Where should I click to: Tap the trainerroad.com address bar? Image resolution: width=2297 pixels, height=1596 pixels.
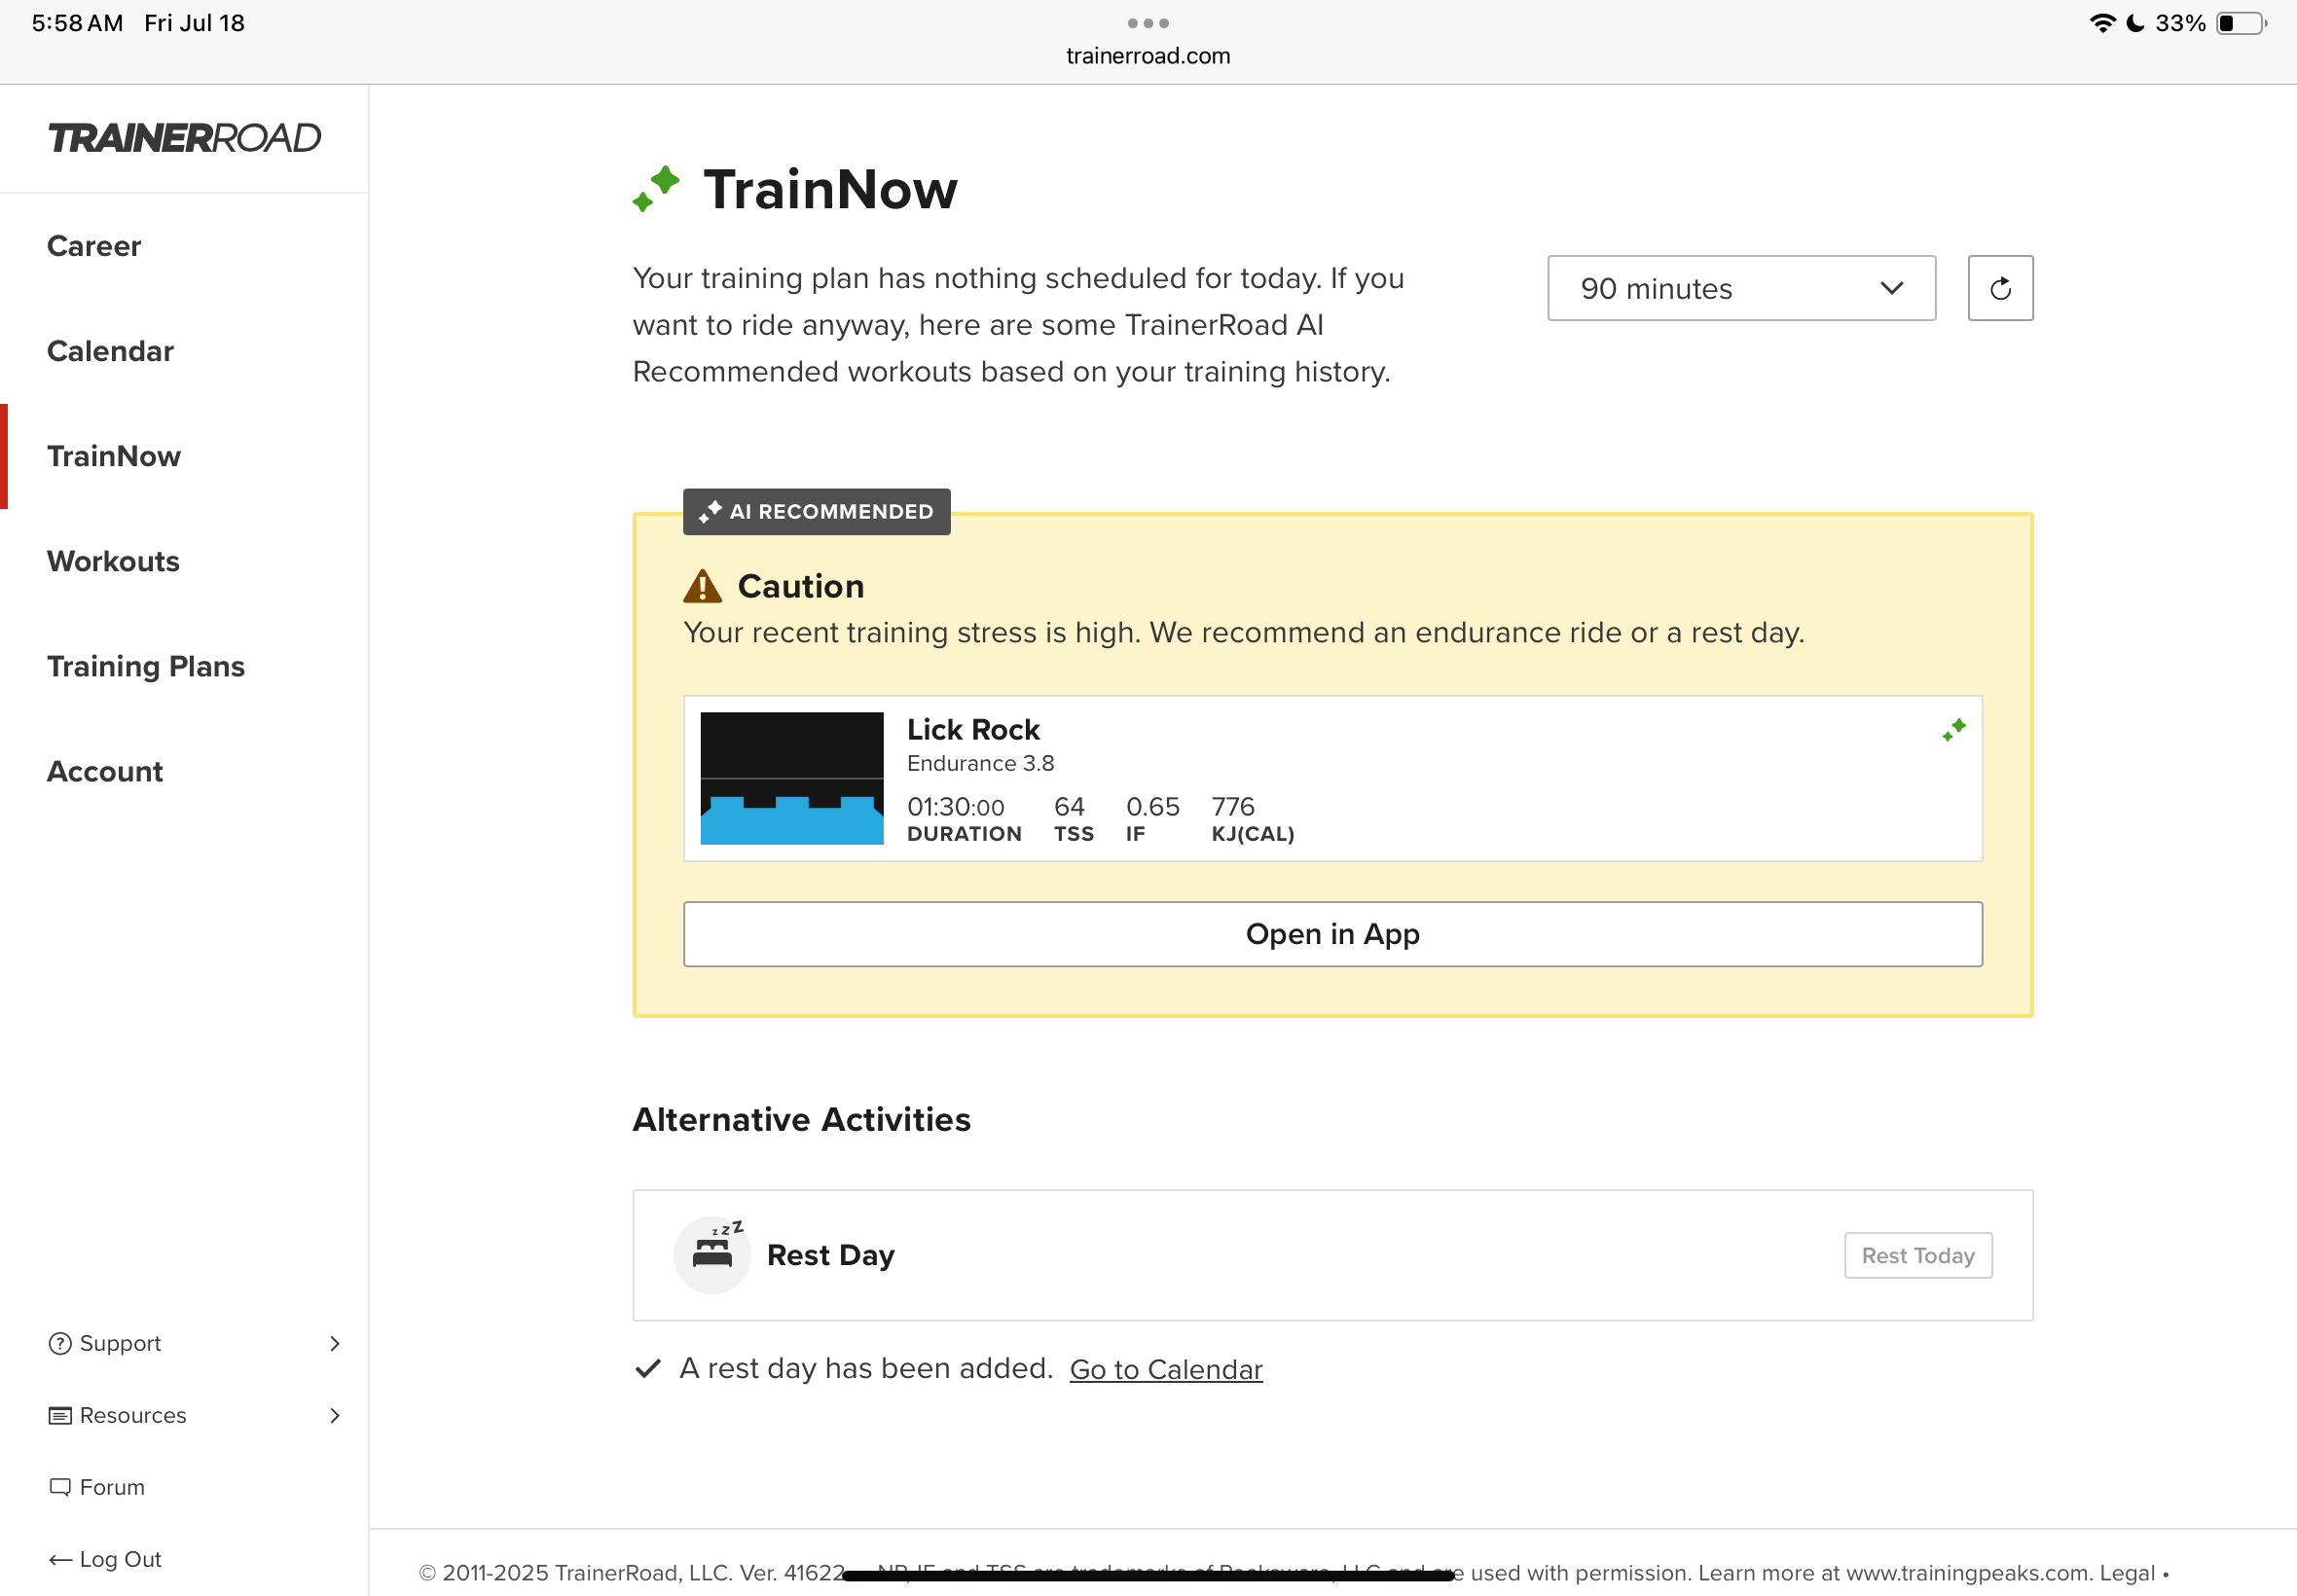(x=1148, y=56)
